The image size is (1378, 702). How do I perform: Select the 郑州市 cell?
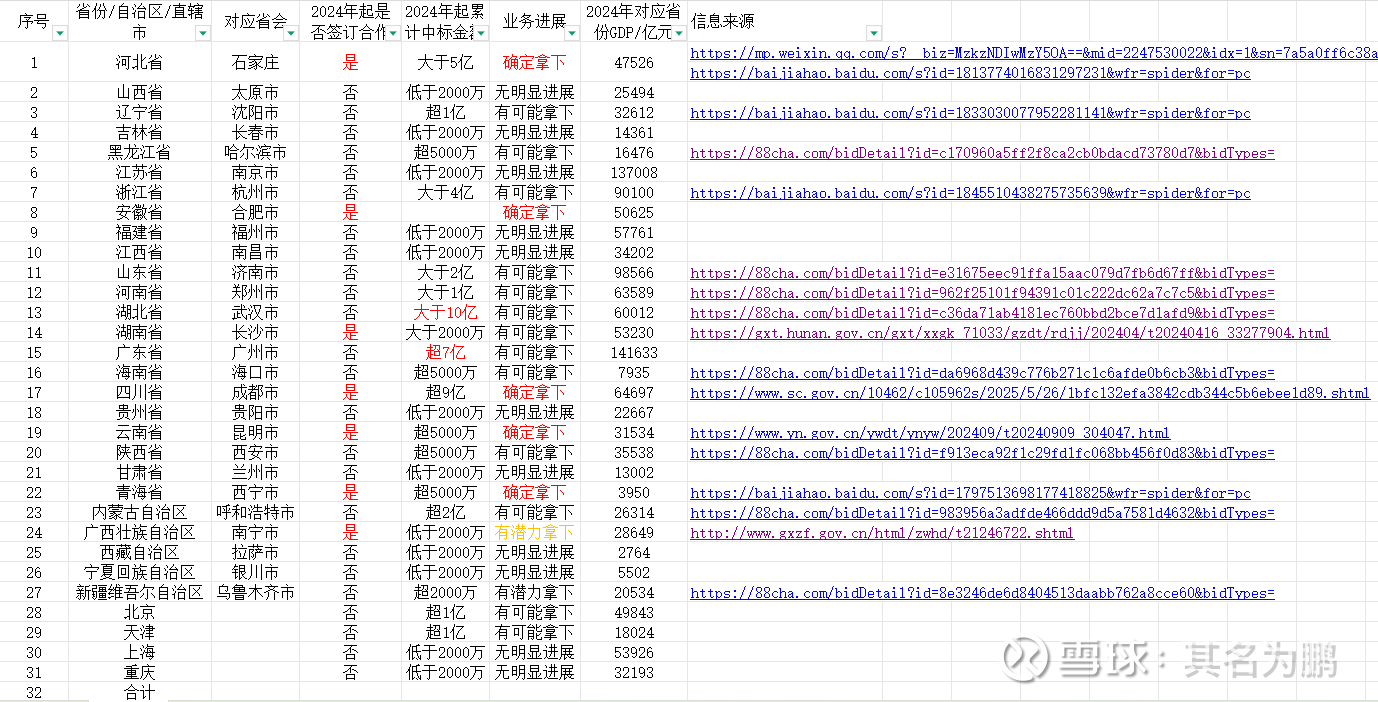click(255, 292)
